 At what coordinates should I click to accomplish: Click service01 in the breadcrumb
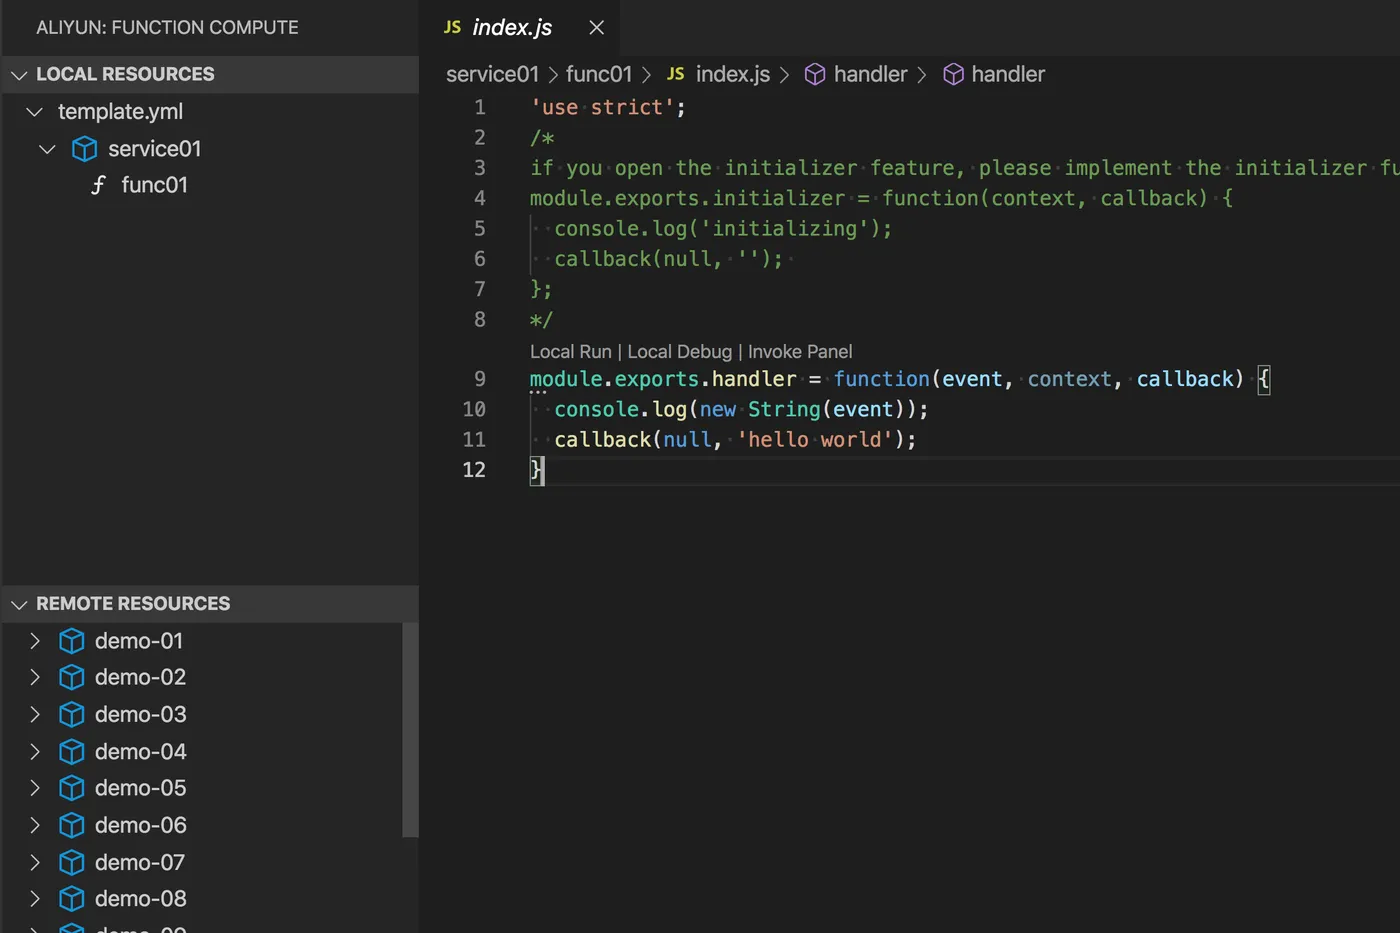(x=492, y=75)
